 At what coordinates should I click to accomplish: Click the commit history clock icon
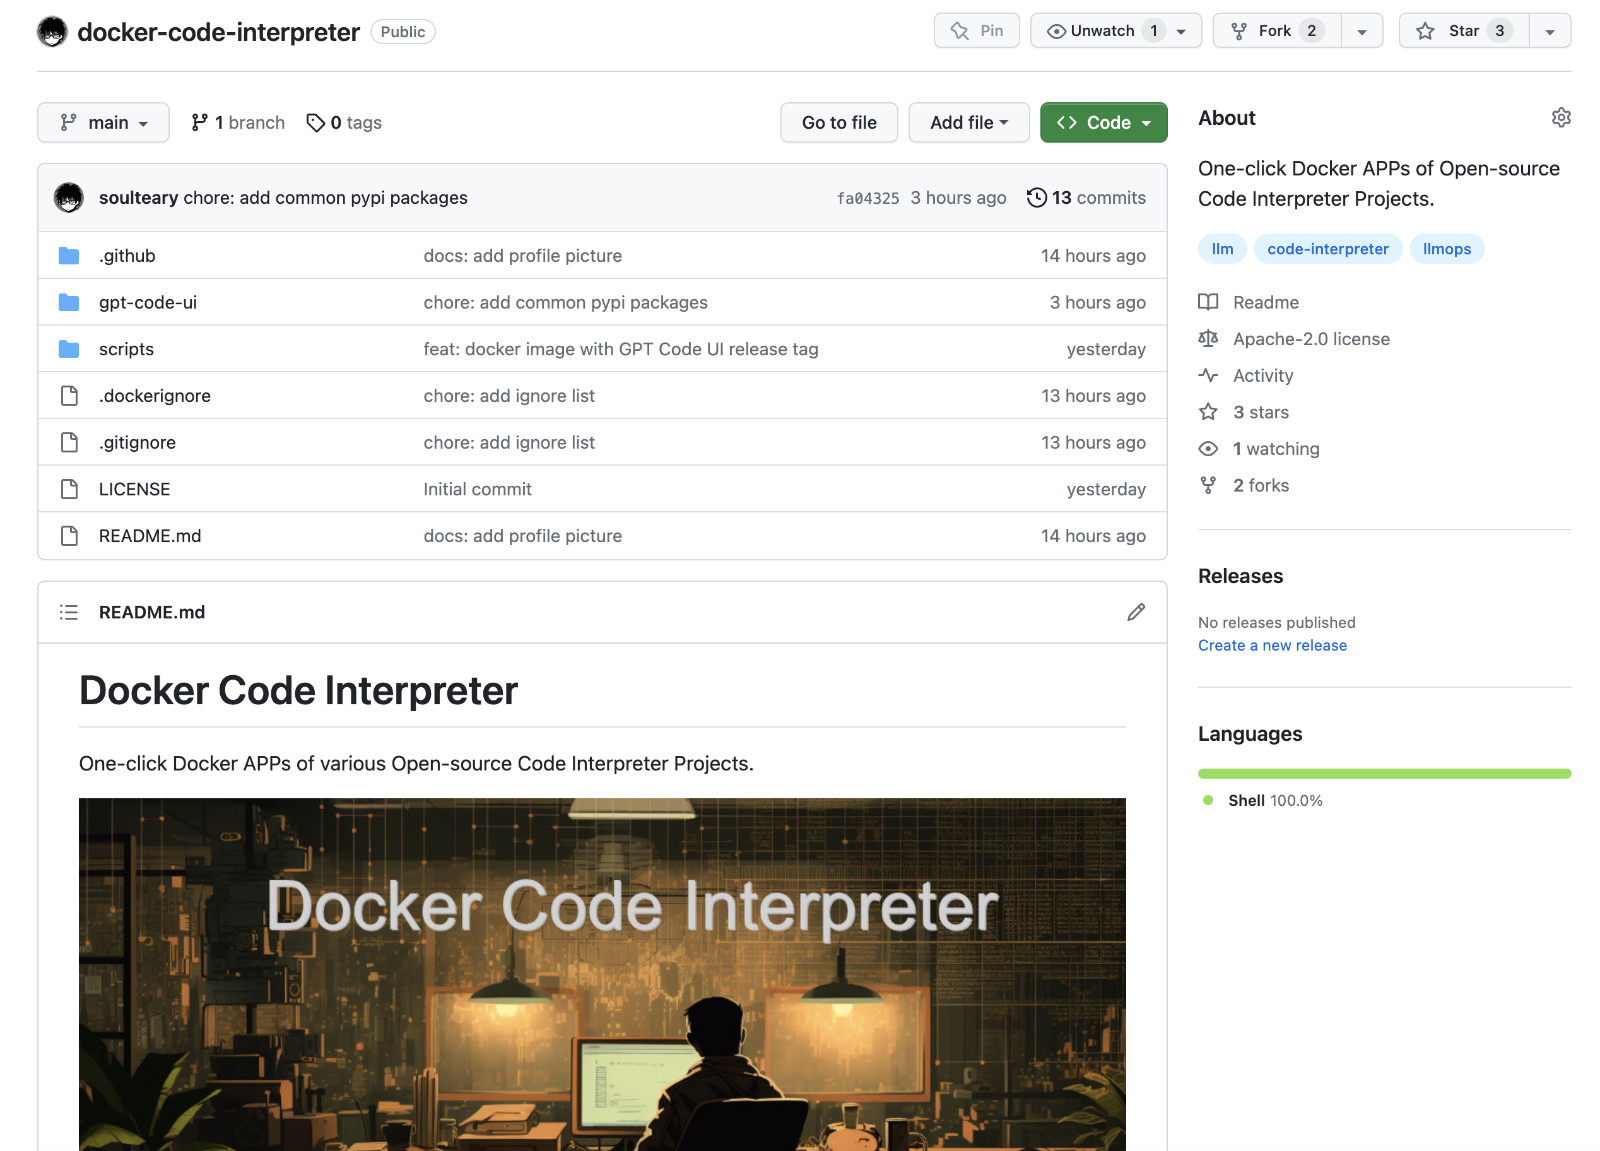[1037, 198]
